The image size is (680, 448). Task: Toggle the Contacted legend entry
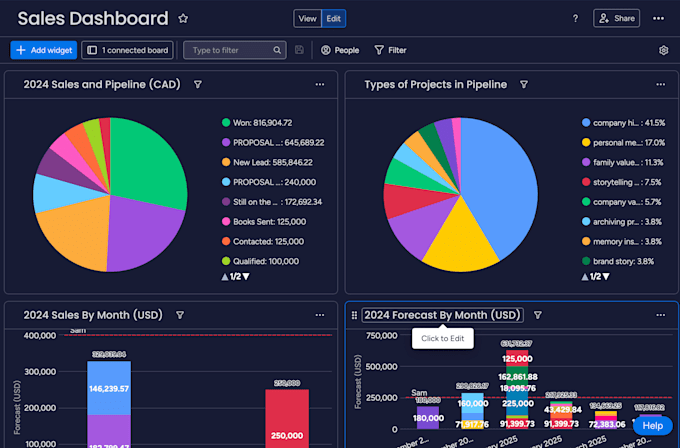coord(263,242)
